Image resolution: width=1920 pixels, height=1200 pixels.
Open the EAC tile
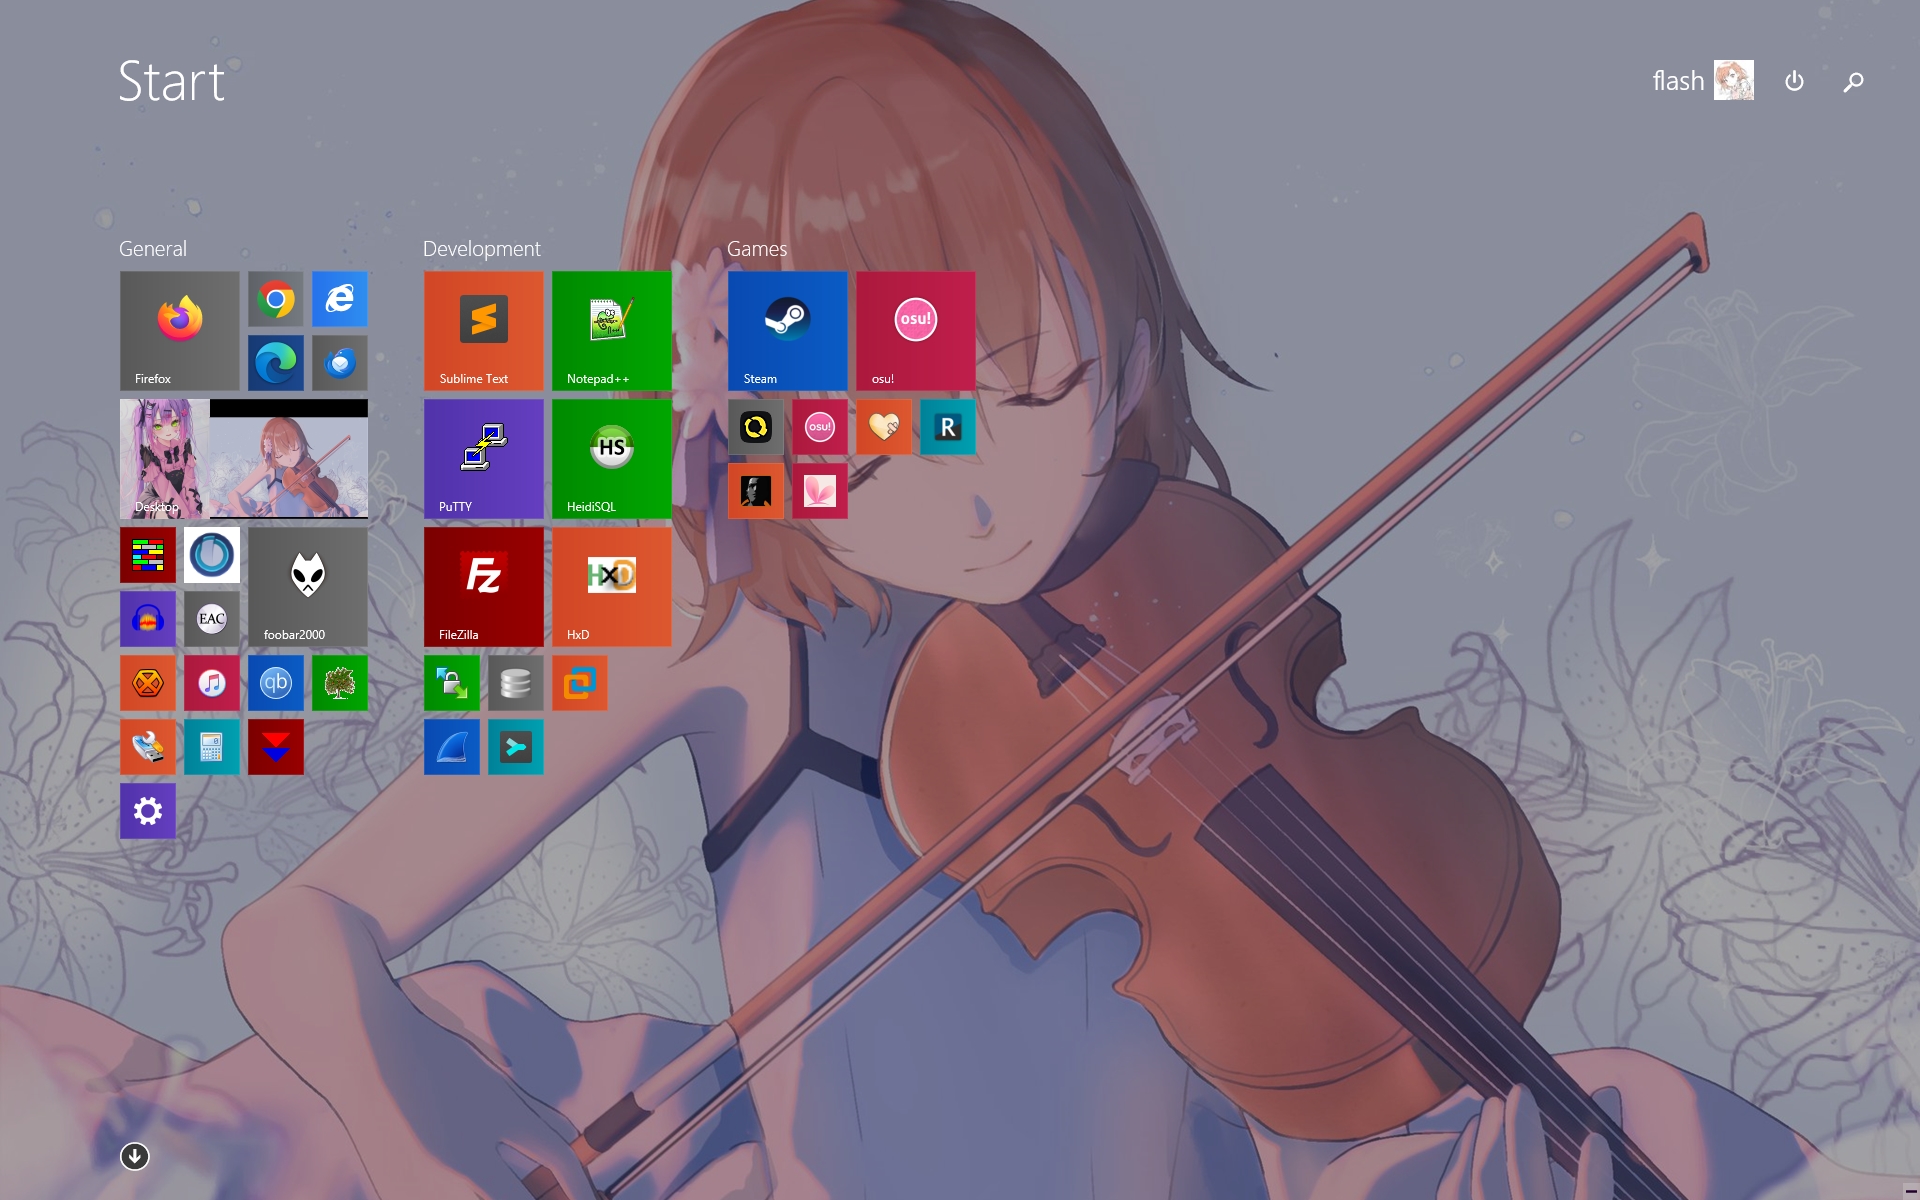click(212, 619)
